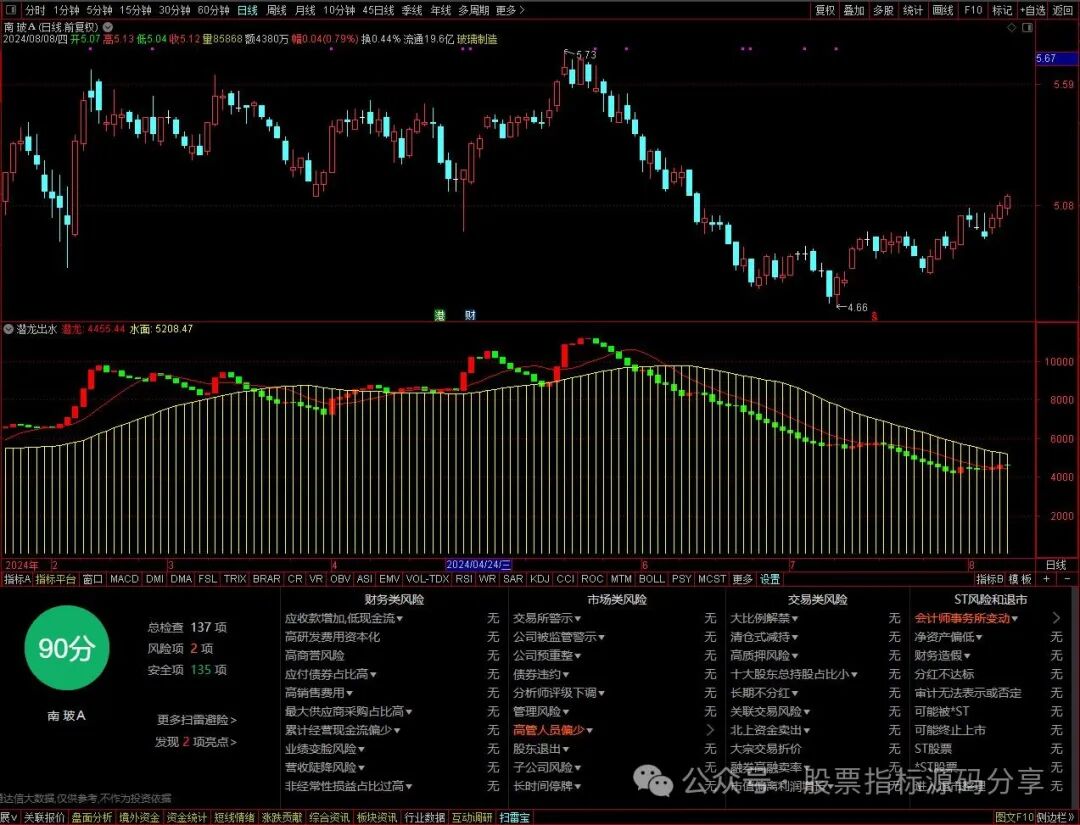The height and width of the screenshot is (825, 1080).
Task: Expand 更多 periods at the top bar
Action: [x=510, y=10]
